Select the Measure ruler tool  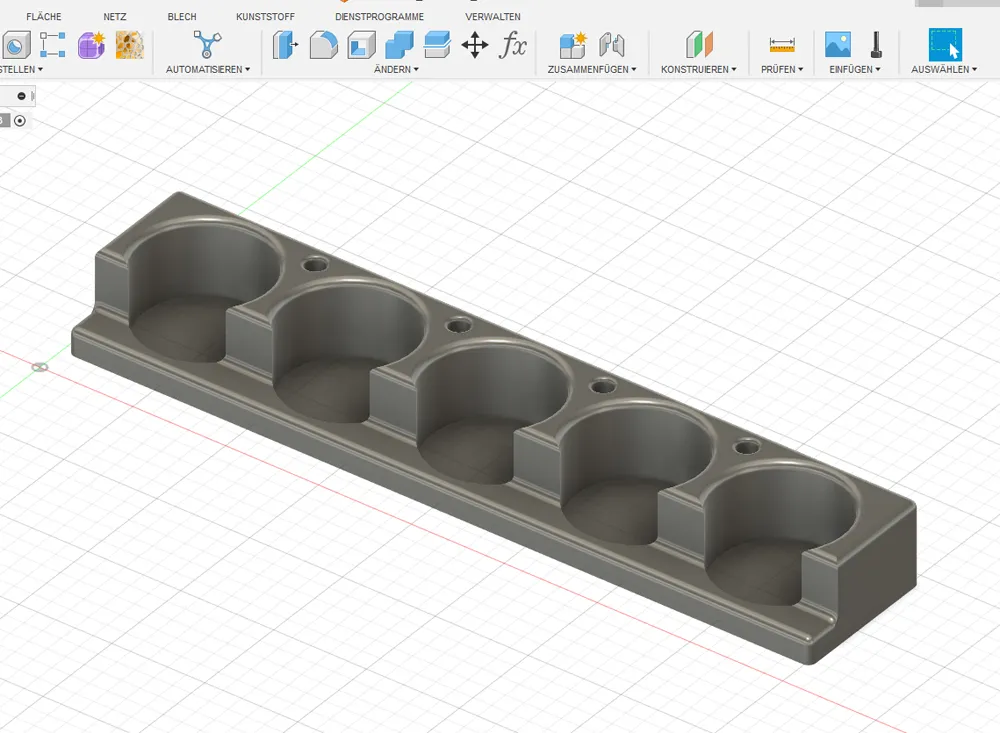[781, 44]
